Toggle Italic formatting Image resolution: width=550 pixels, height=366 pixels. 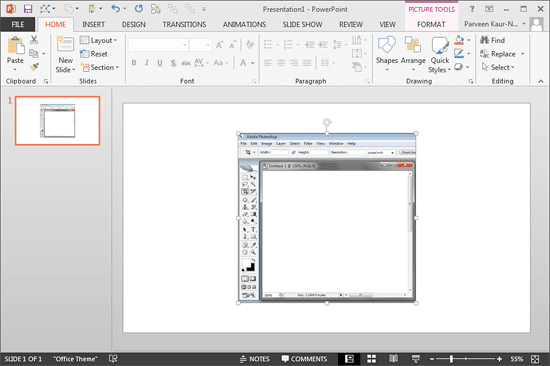(147, 63)
